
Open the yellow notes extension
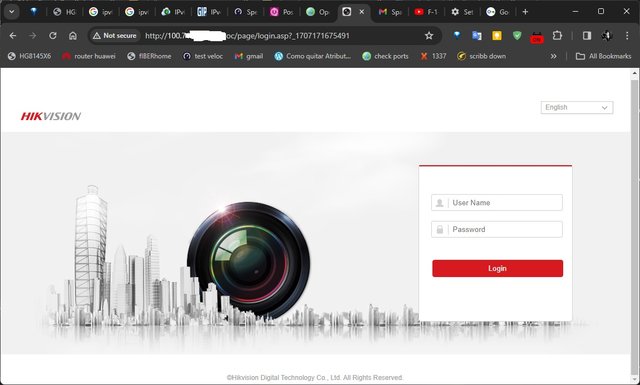pyautogui.click(x=497, y=36)
